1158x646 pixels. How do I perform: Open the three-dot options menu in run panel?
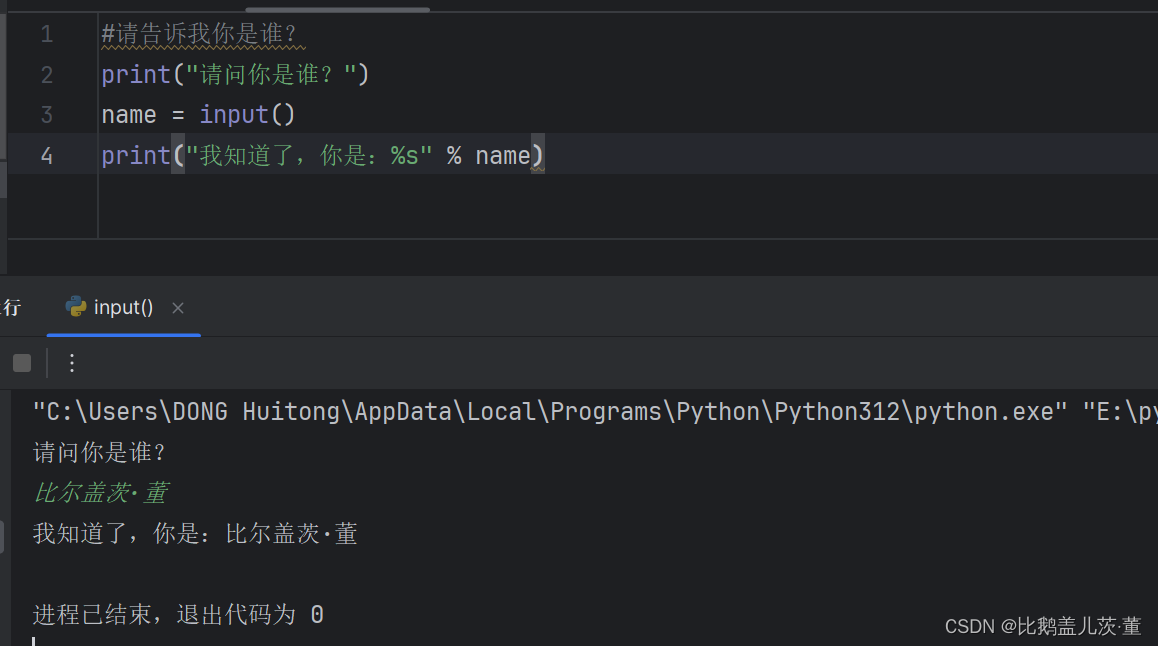(71, 363)
